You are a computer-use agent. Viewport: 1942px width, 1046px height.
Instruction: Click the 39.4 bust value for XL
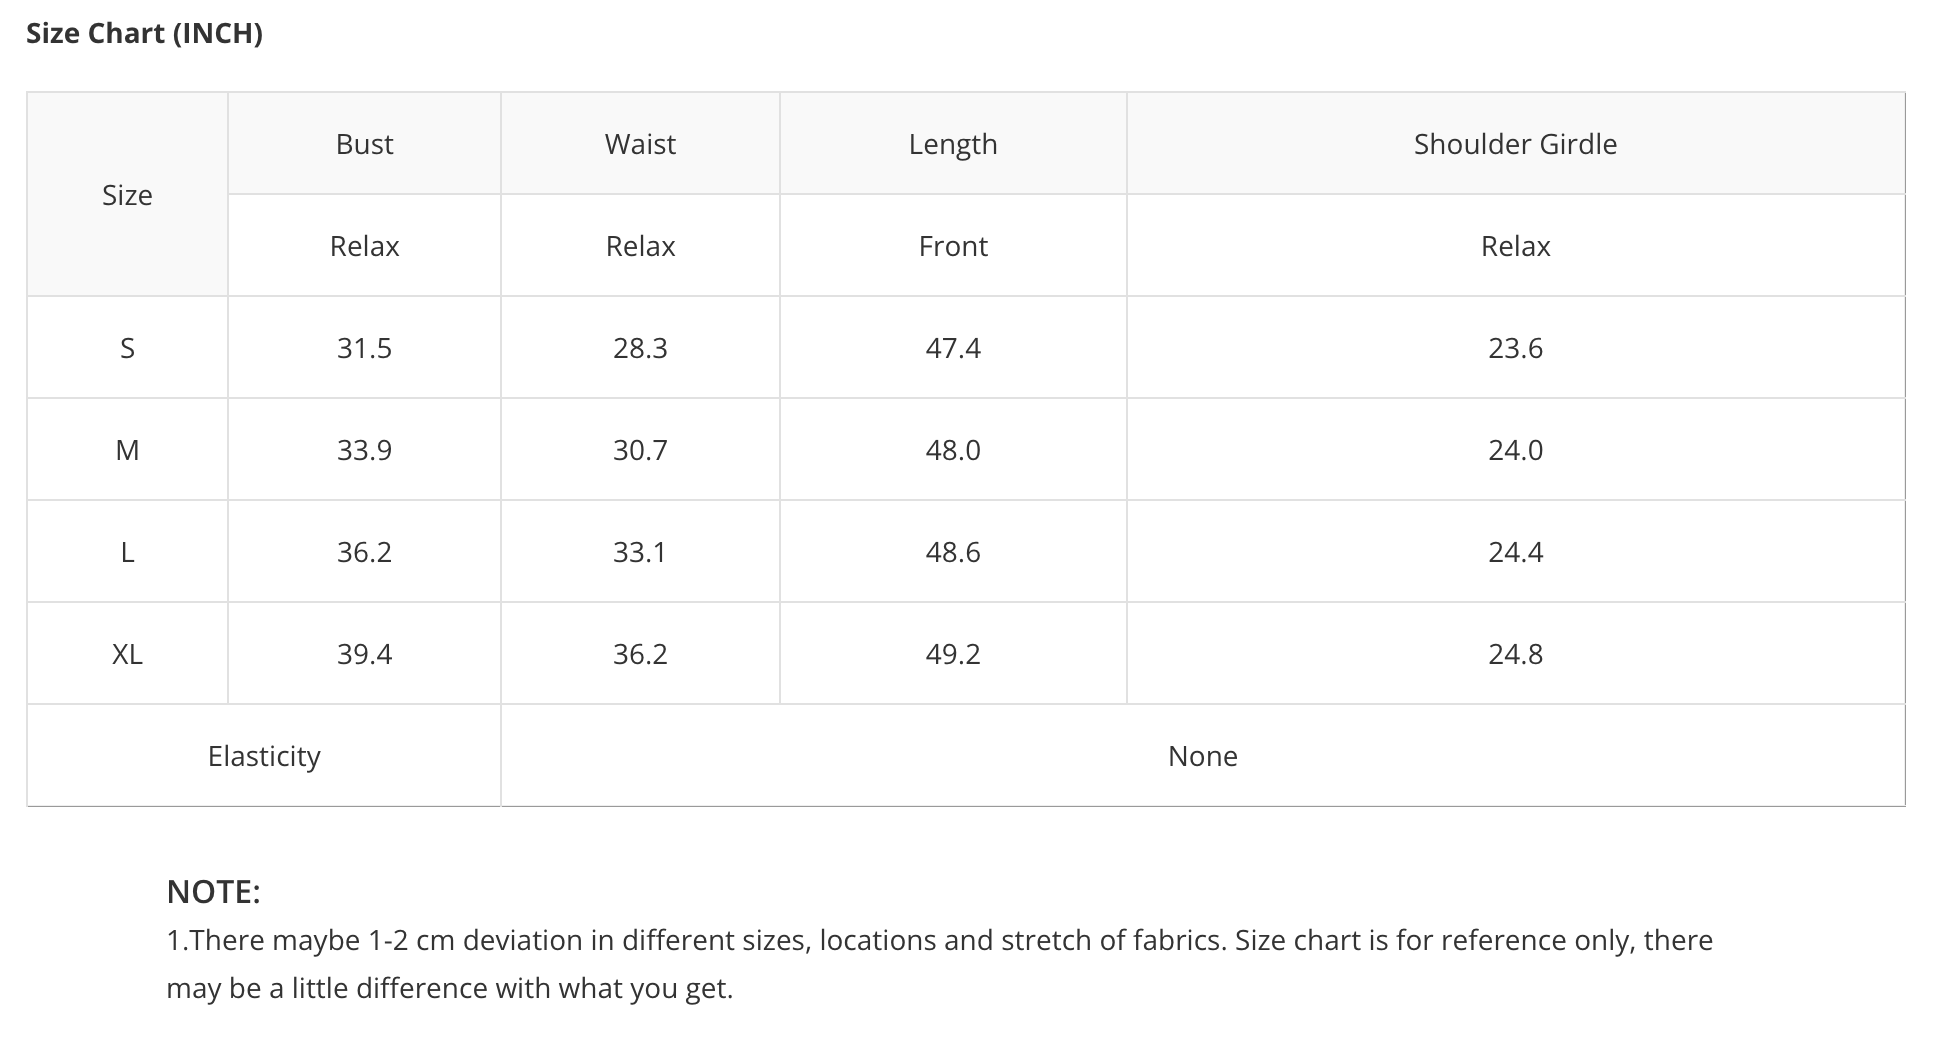click(x=364, y=654)
